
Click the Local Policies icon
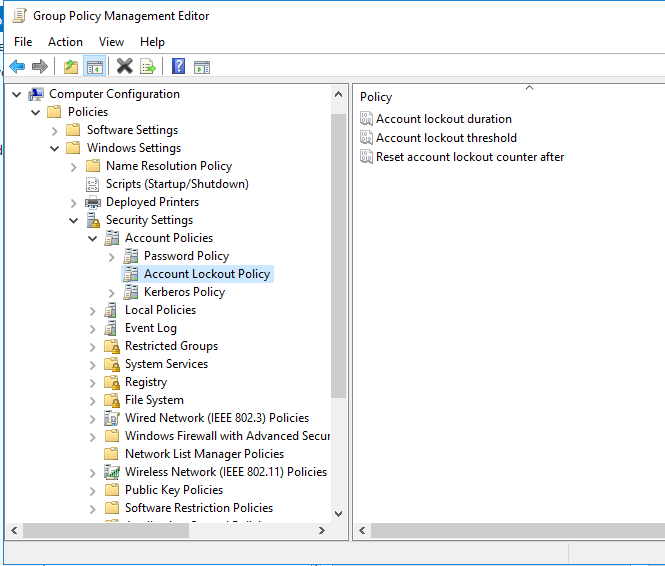click(111, 310)
